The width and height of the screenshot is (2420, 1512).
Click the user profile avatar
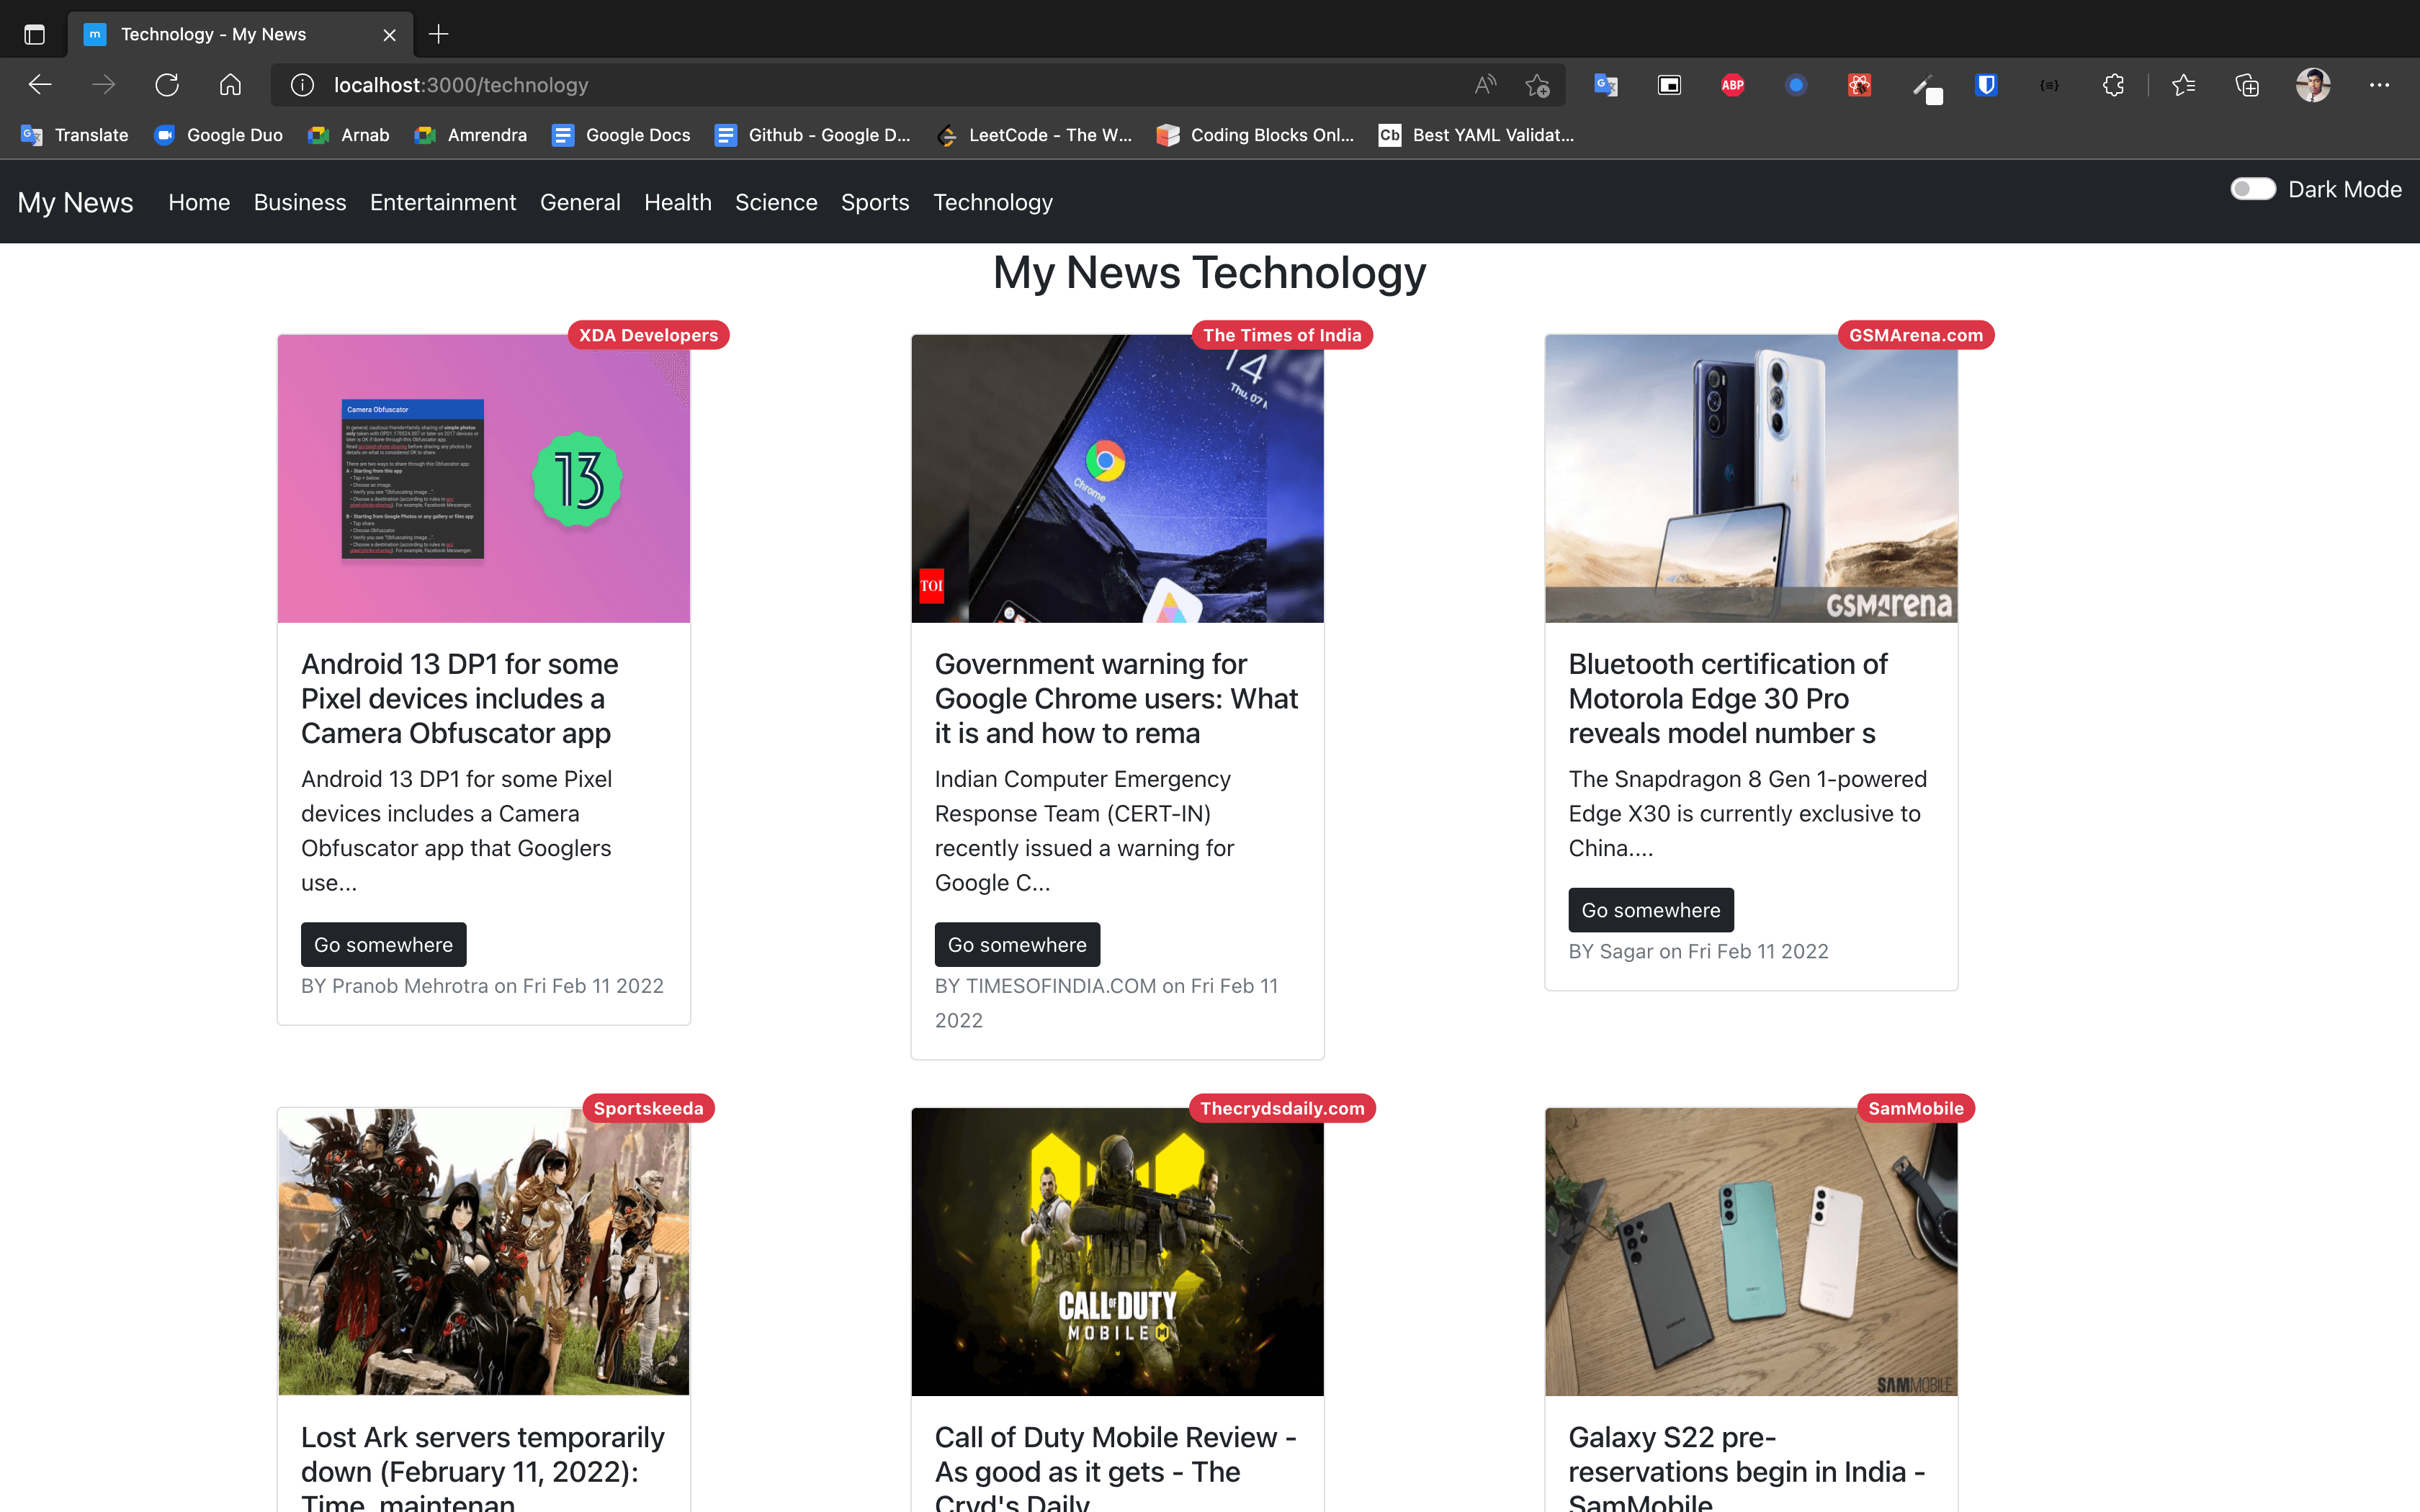[x=2313, y=85]
